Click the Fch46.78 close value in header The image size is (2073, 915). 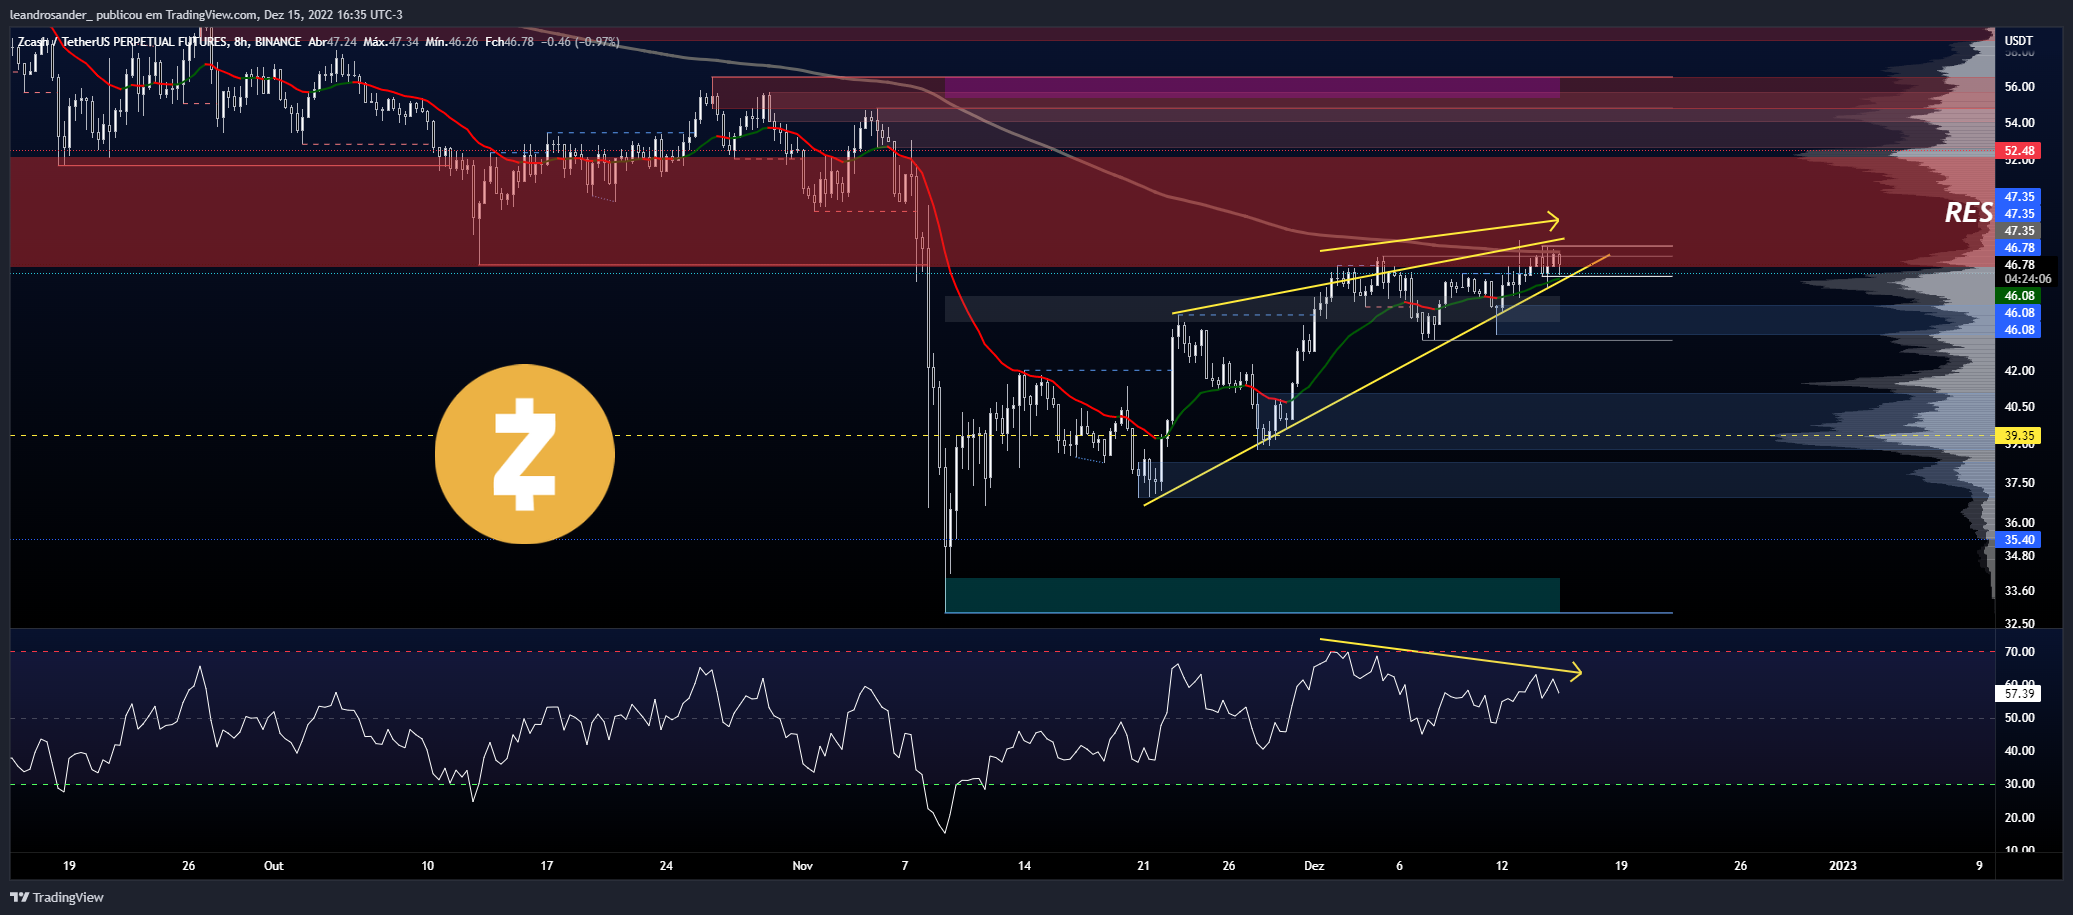pyautogui.click(x=509, y=42)
